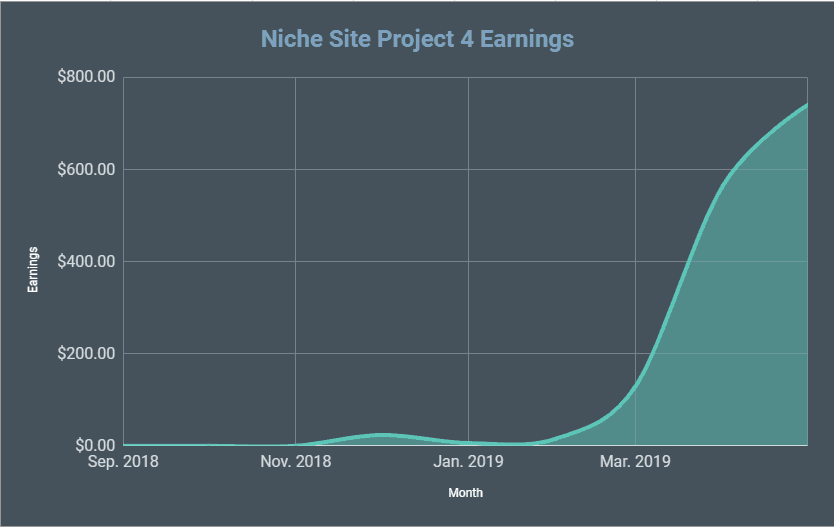
Task: Click the $0.00 y-axis label
Action: [95, 445]
